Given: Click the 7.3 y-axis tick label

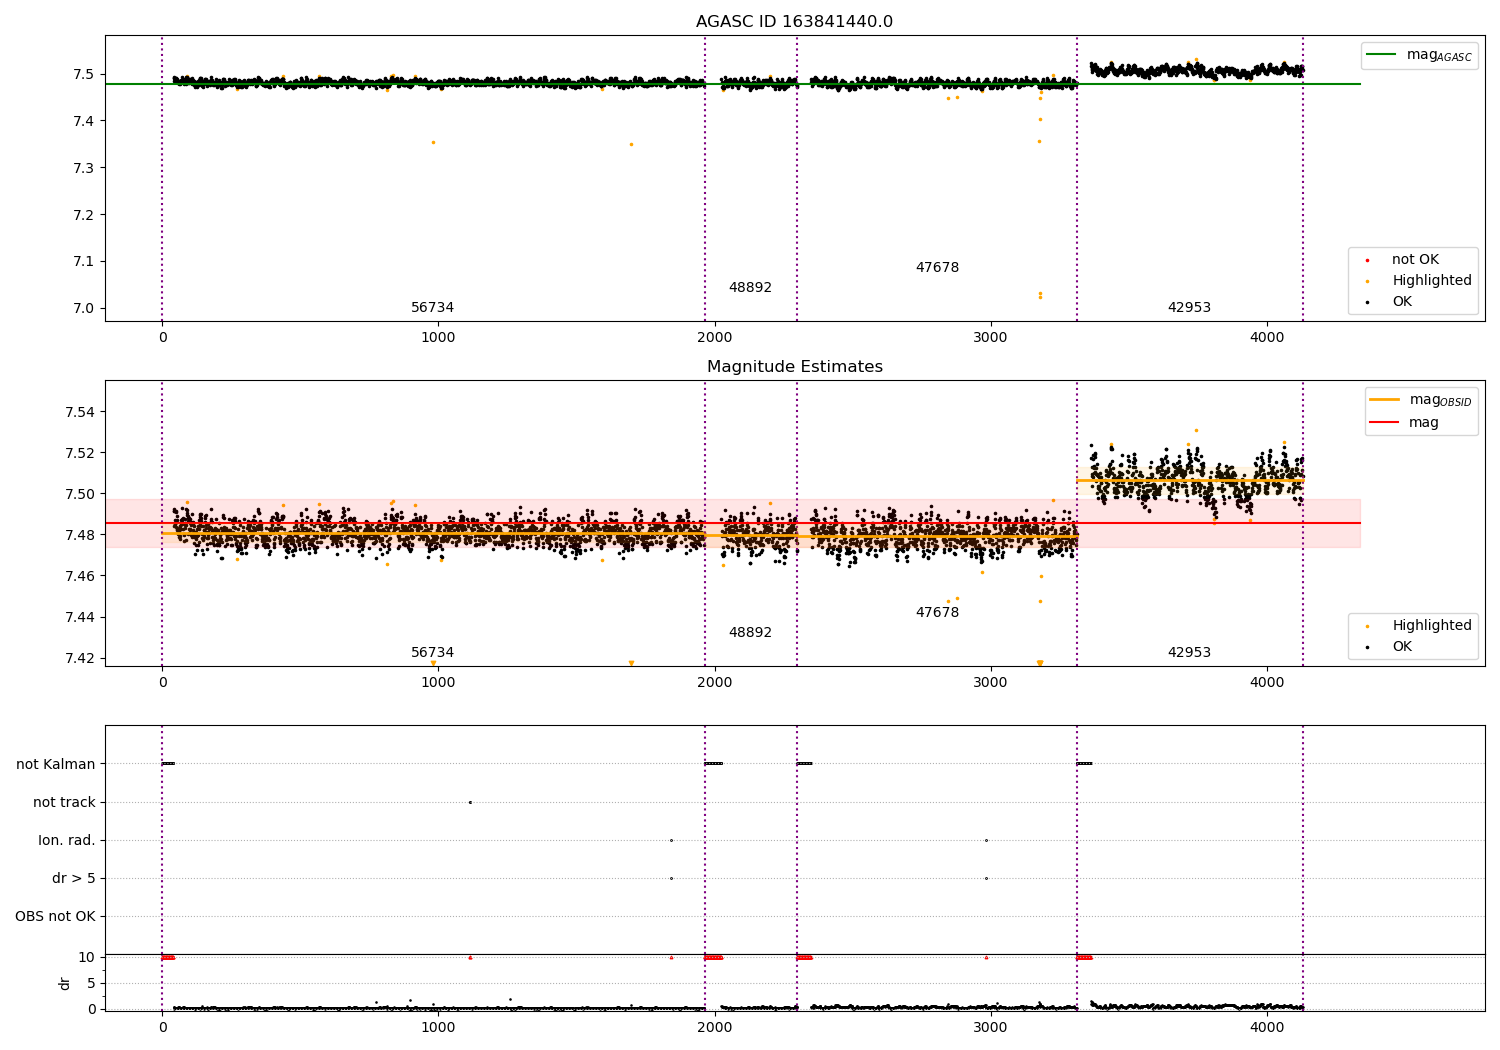Looking at the screenshot, I should tap(83, 168).
